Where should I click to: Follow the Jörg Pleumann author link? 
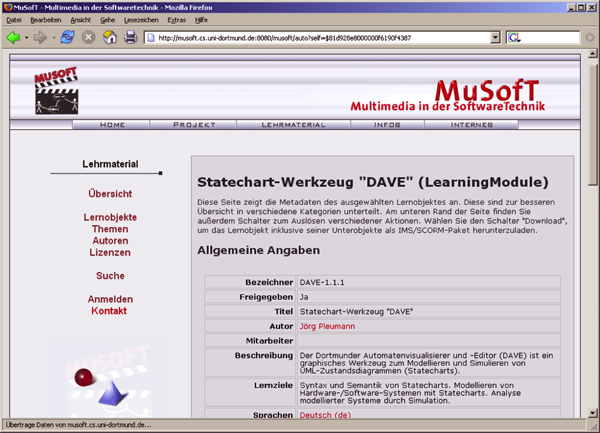(327, 326)
